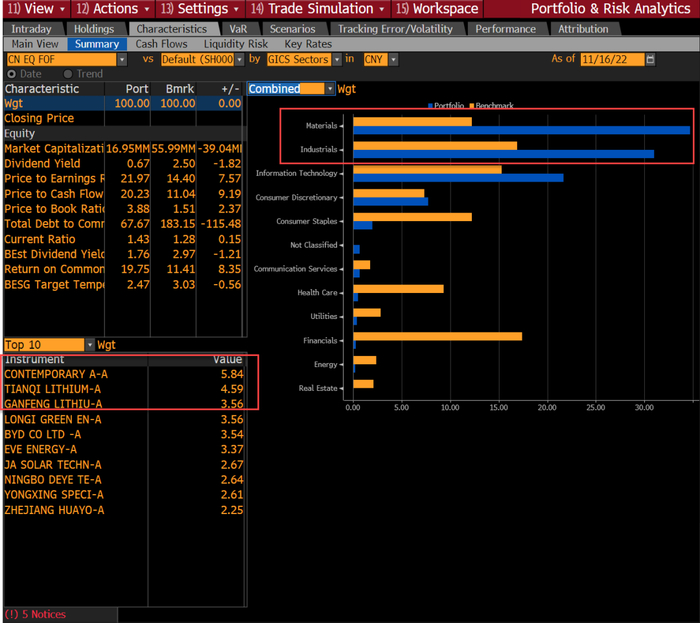This screenshot has width=700, height=623.
Task: Expand the Combined chart type dropdown
Action: click(x=330, y=89)
